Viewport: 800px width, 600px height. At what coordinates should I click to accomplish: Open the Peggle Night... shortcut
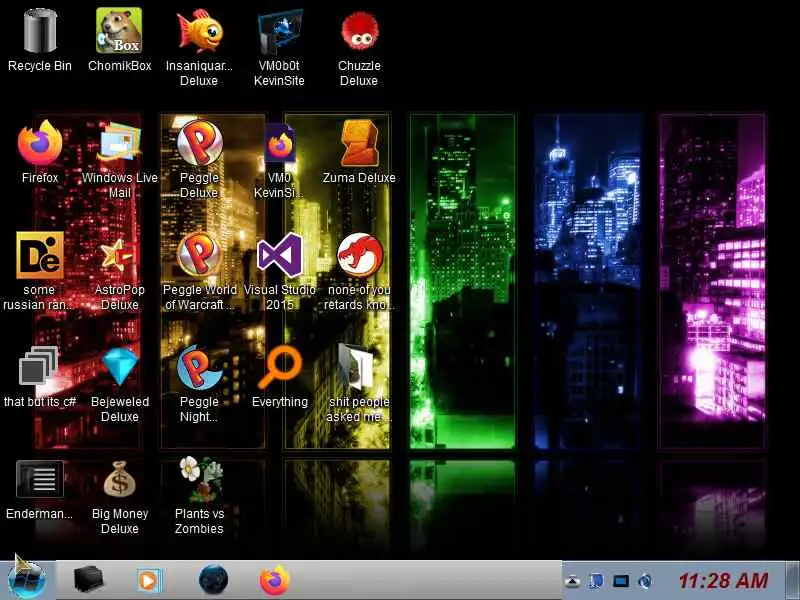click(x=199, y=367)
